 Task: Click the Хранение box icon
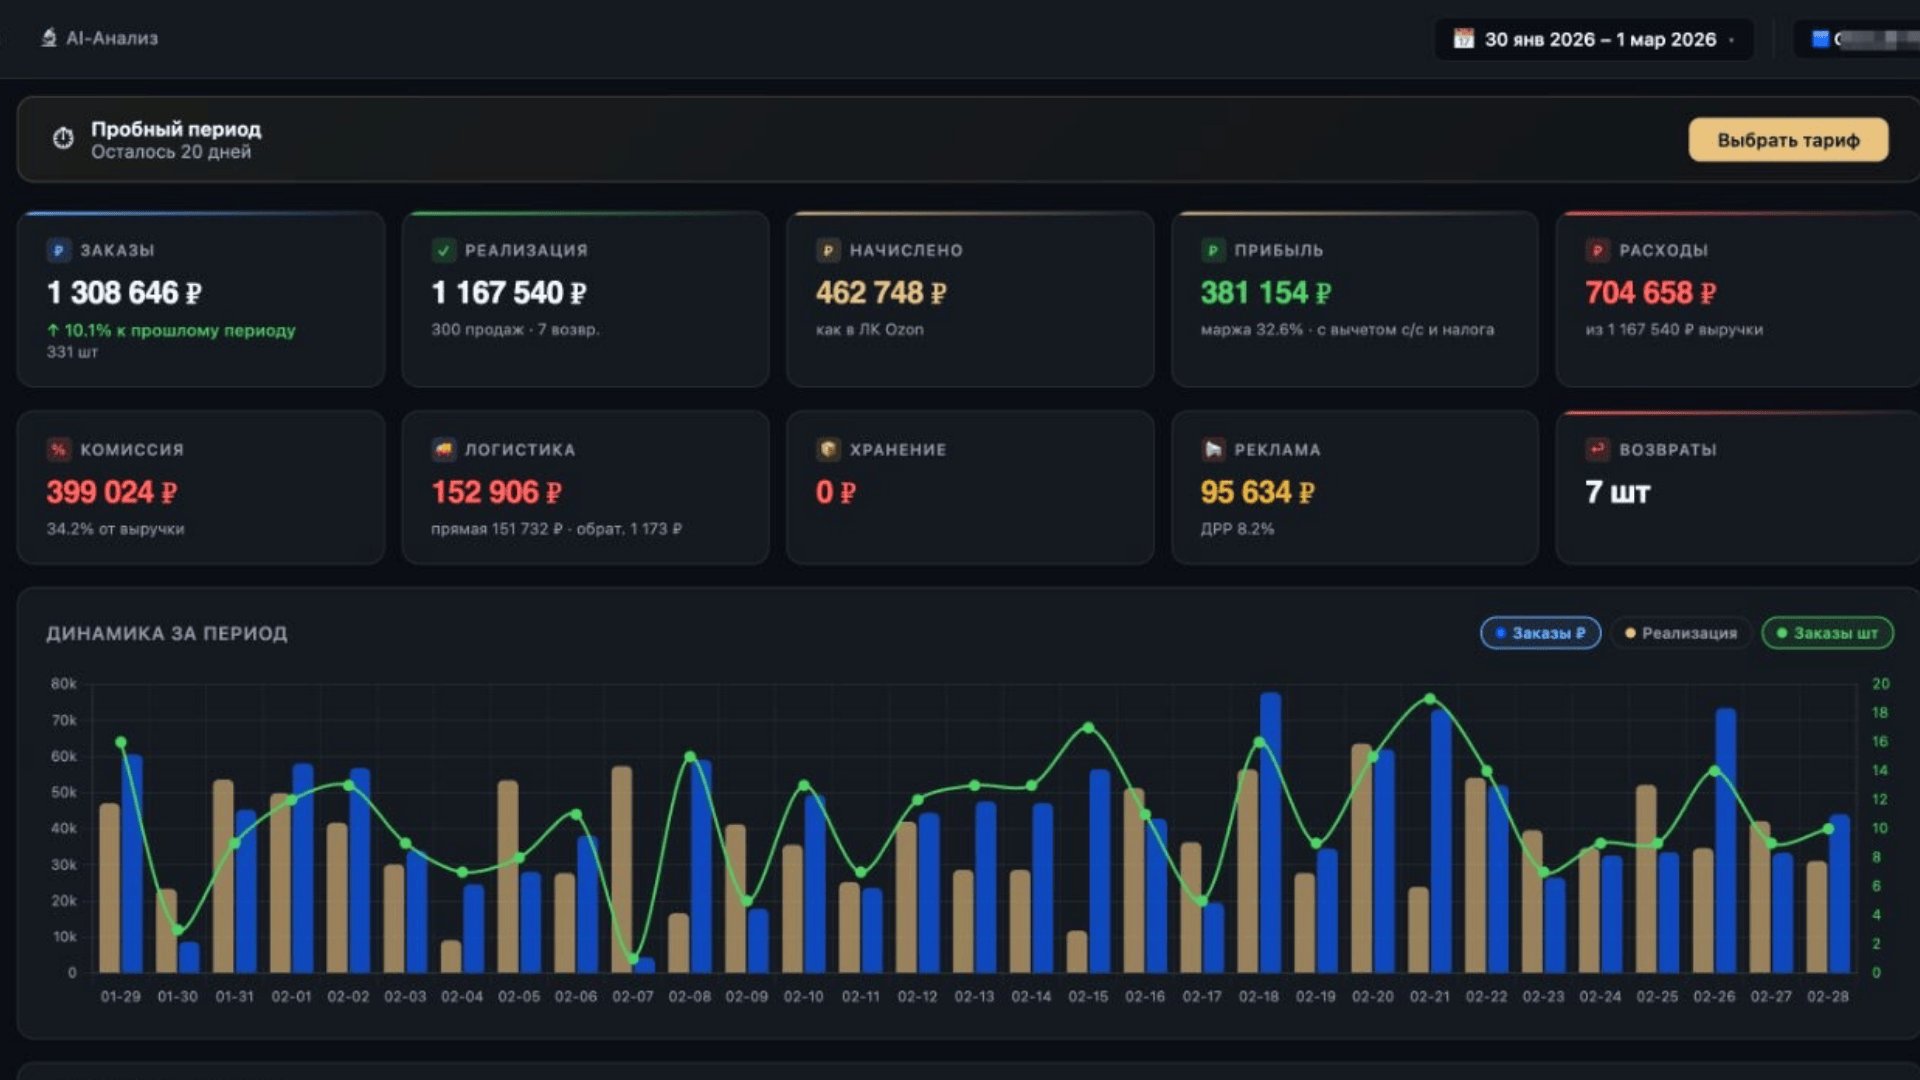pyautogui.click(x=828, y=450)
